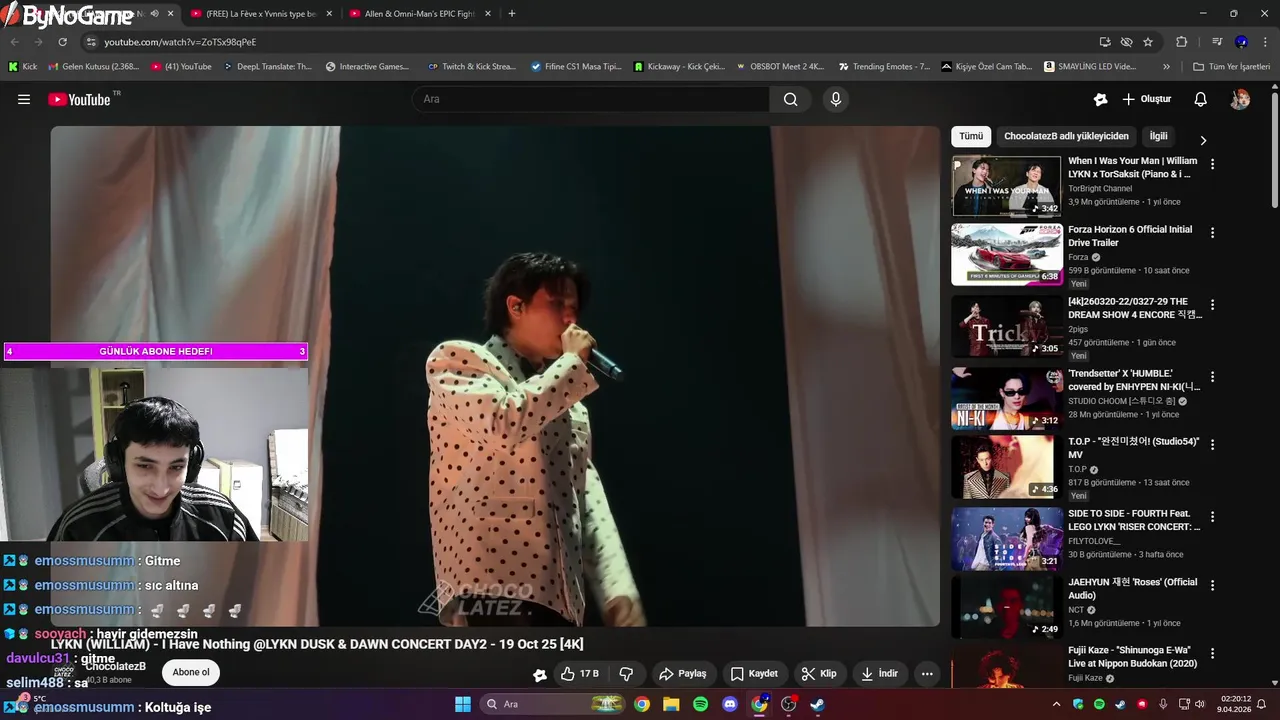Bookmark this page with the star icon

(x=1148, y=42)
